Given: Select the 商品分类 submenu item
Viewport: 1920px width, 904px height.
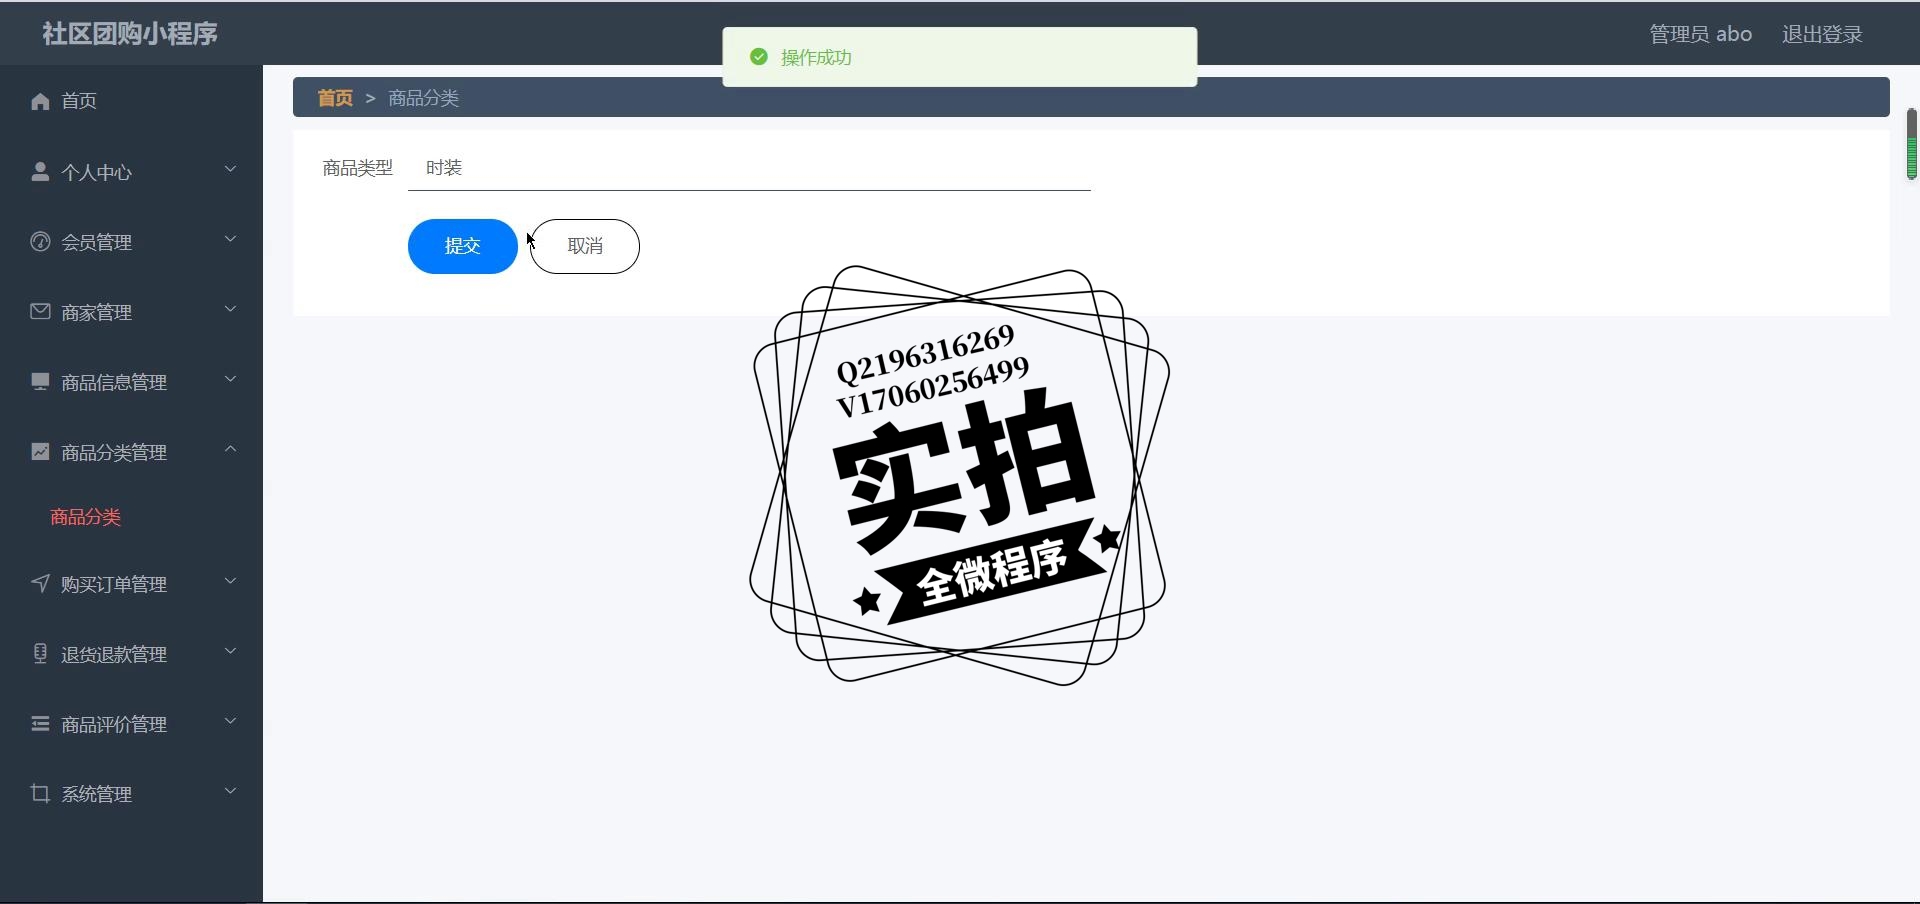Looking at the screenshot, I should pos(86,517).
